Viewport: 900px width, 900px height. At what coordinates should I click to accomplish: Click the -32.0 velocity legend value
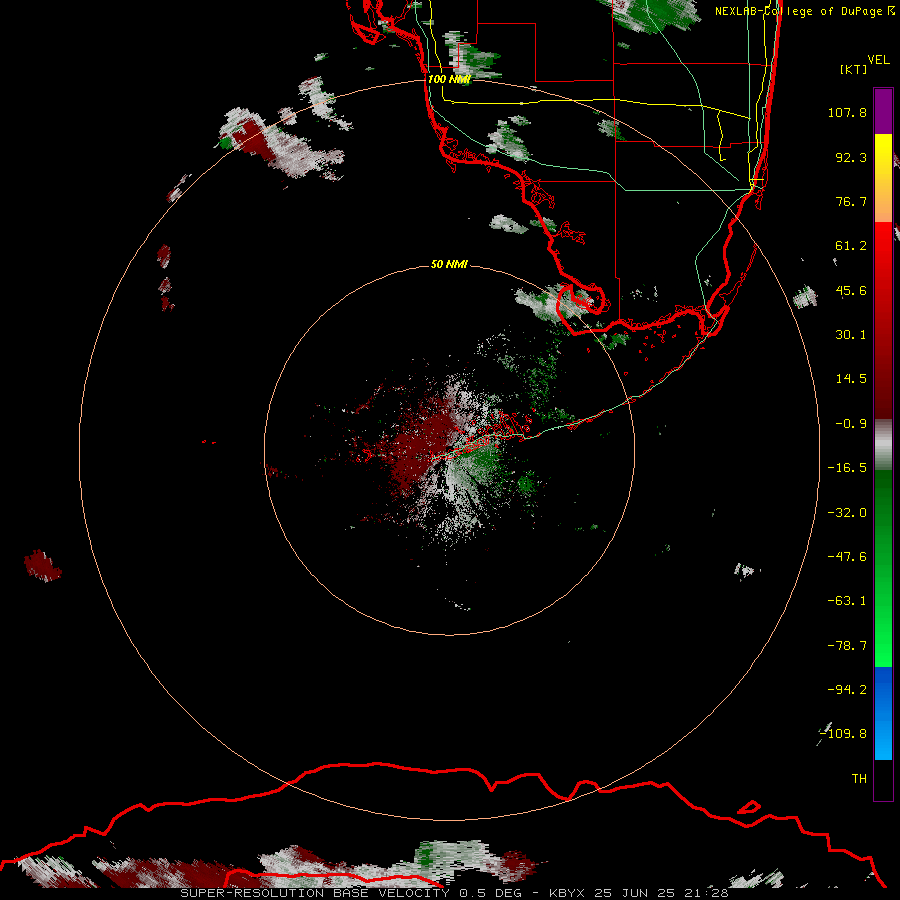(847, 512)
